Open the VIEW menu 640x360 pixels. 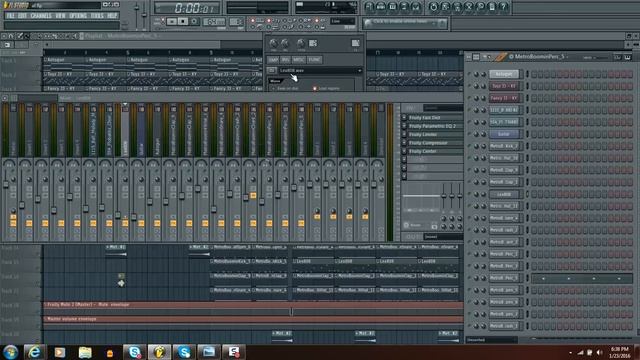(x=60, y=16)
